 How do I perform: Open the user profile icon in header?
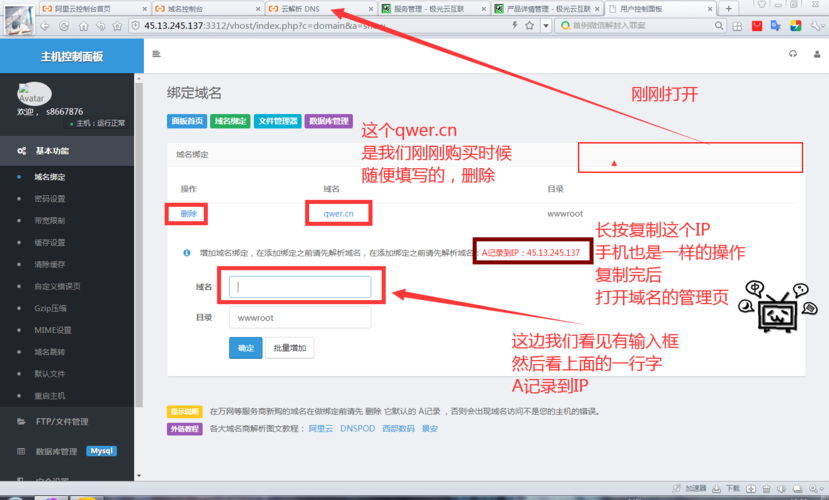click(817, 54)
